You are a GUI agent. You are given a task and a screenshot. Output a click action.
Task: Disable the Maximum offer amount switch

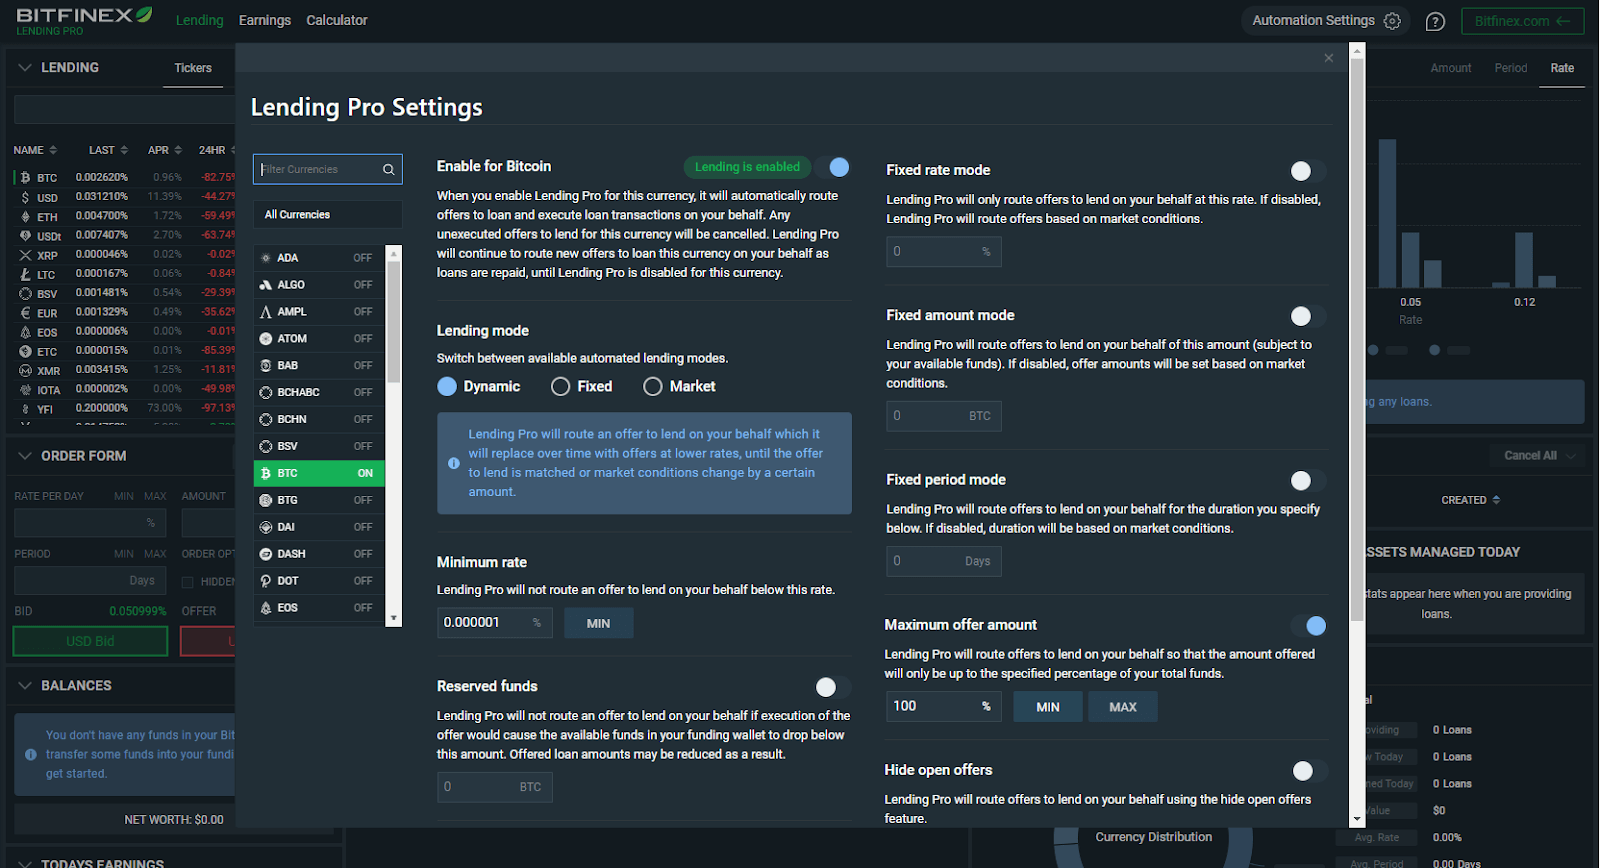1309,626
